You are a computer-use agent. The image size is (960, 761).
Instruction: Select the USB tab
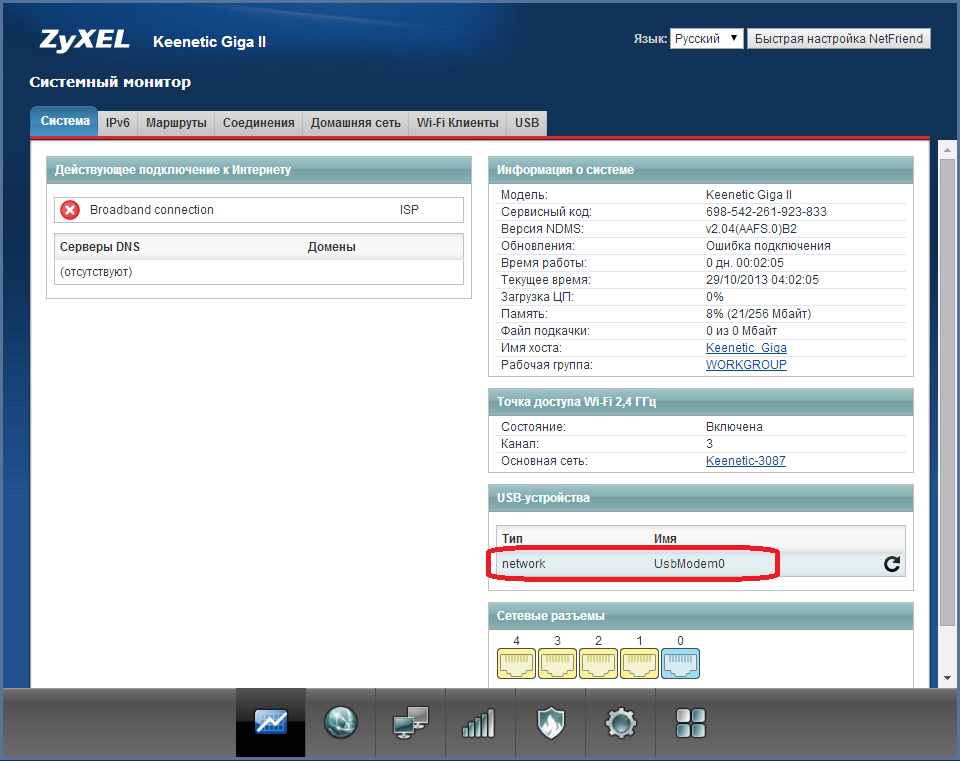click(x=527, y=123)
